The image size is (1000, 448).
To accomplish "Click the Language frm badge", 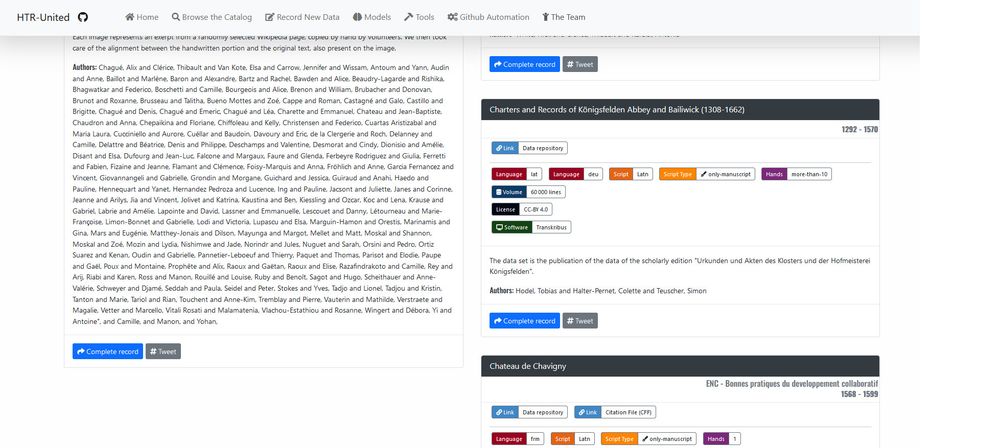I will pos(518,439).
